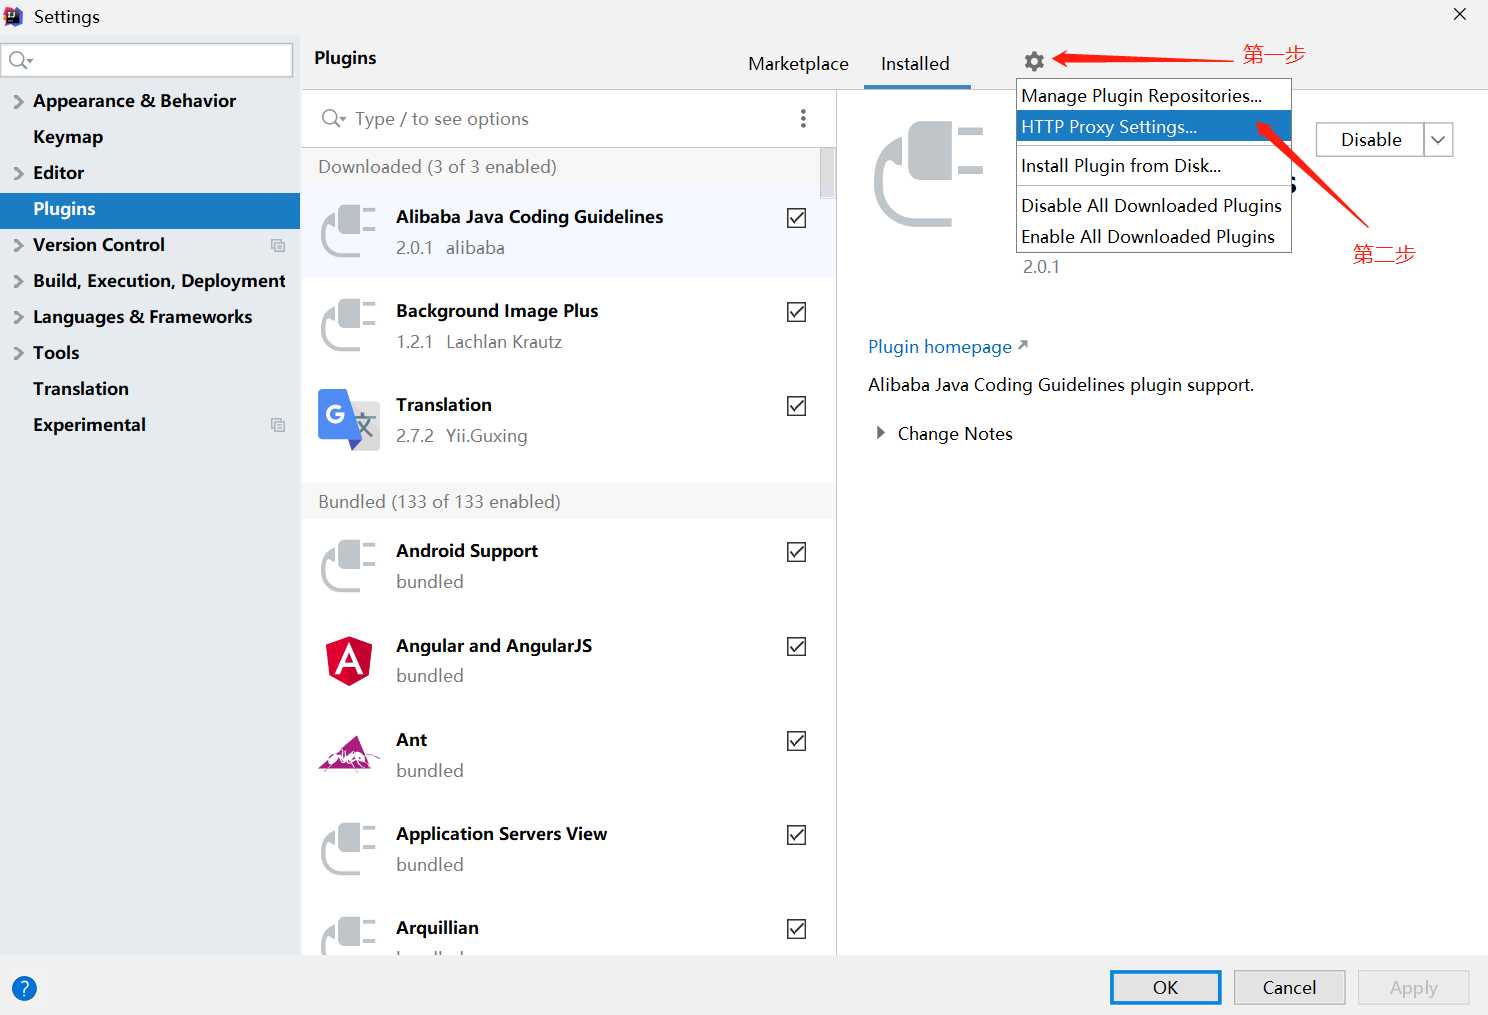Viewport: 1488px width, 1015px height.
Task: Click the Disable plugin button
Action: (x=1371, y=140)
